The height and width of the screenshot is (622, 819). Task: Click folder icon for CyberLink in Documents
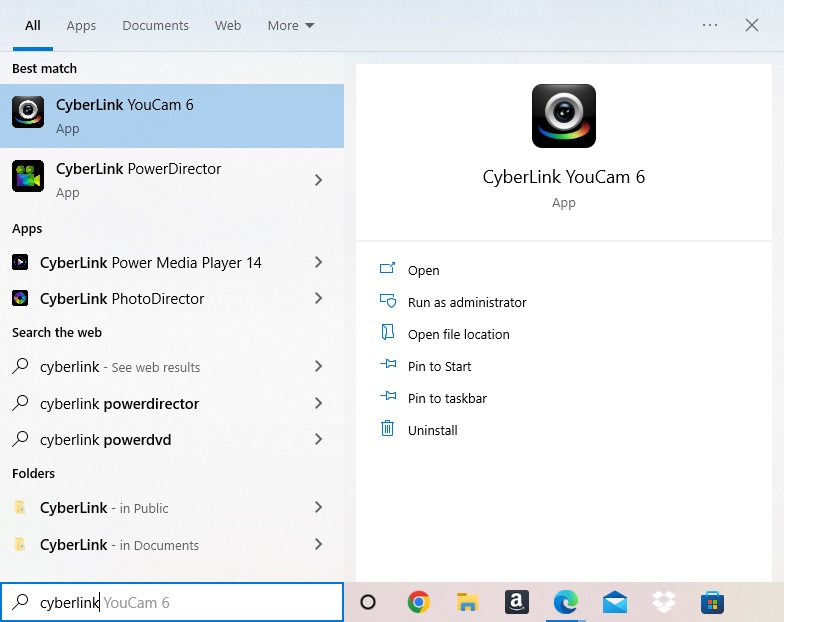(x=20, y=544)
